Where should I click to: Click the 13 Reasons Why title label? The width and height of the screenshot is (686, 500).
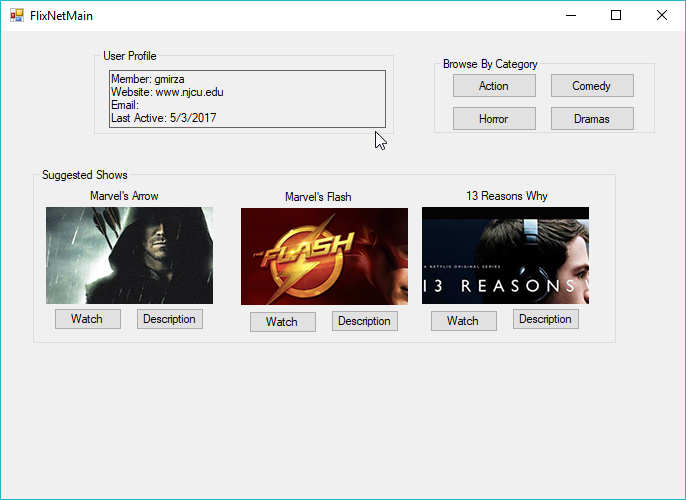pos(506,196)
